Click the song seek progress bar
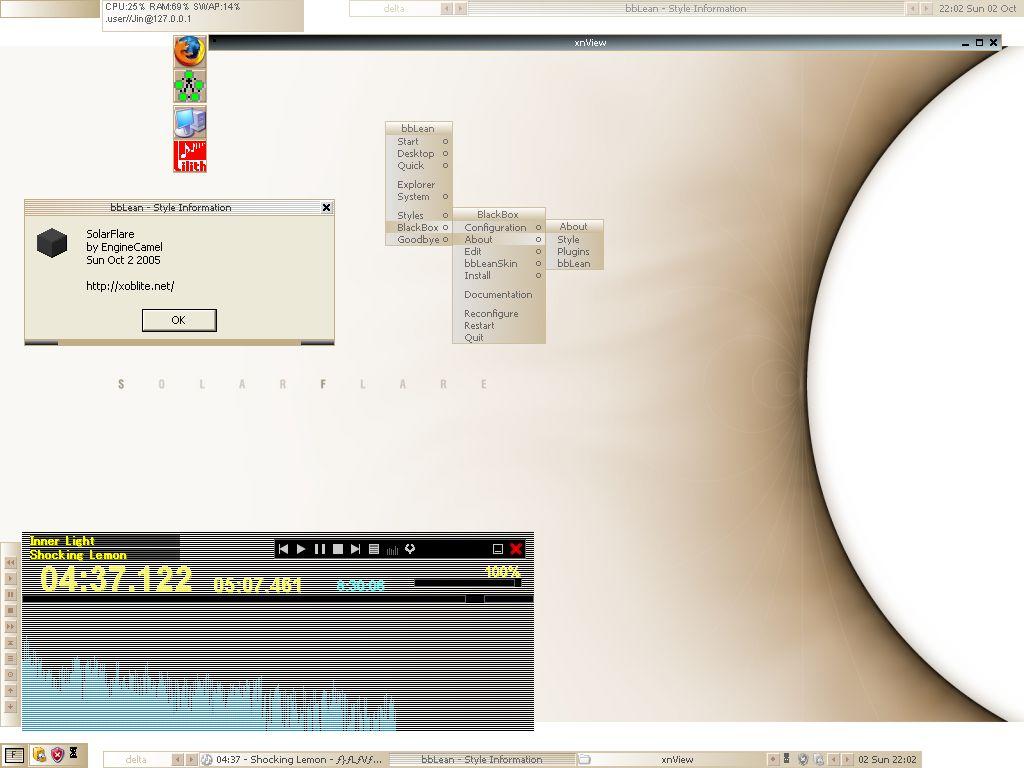The width and height of the screenshot is (1024, 768). coord(278,599)
